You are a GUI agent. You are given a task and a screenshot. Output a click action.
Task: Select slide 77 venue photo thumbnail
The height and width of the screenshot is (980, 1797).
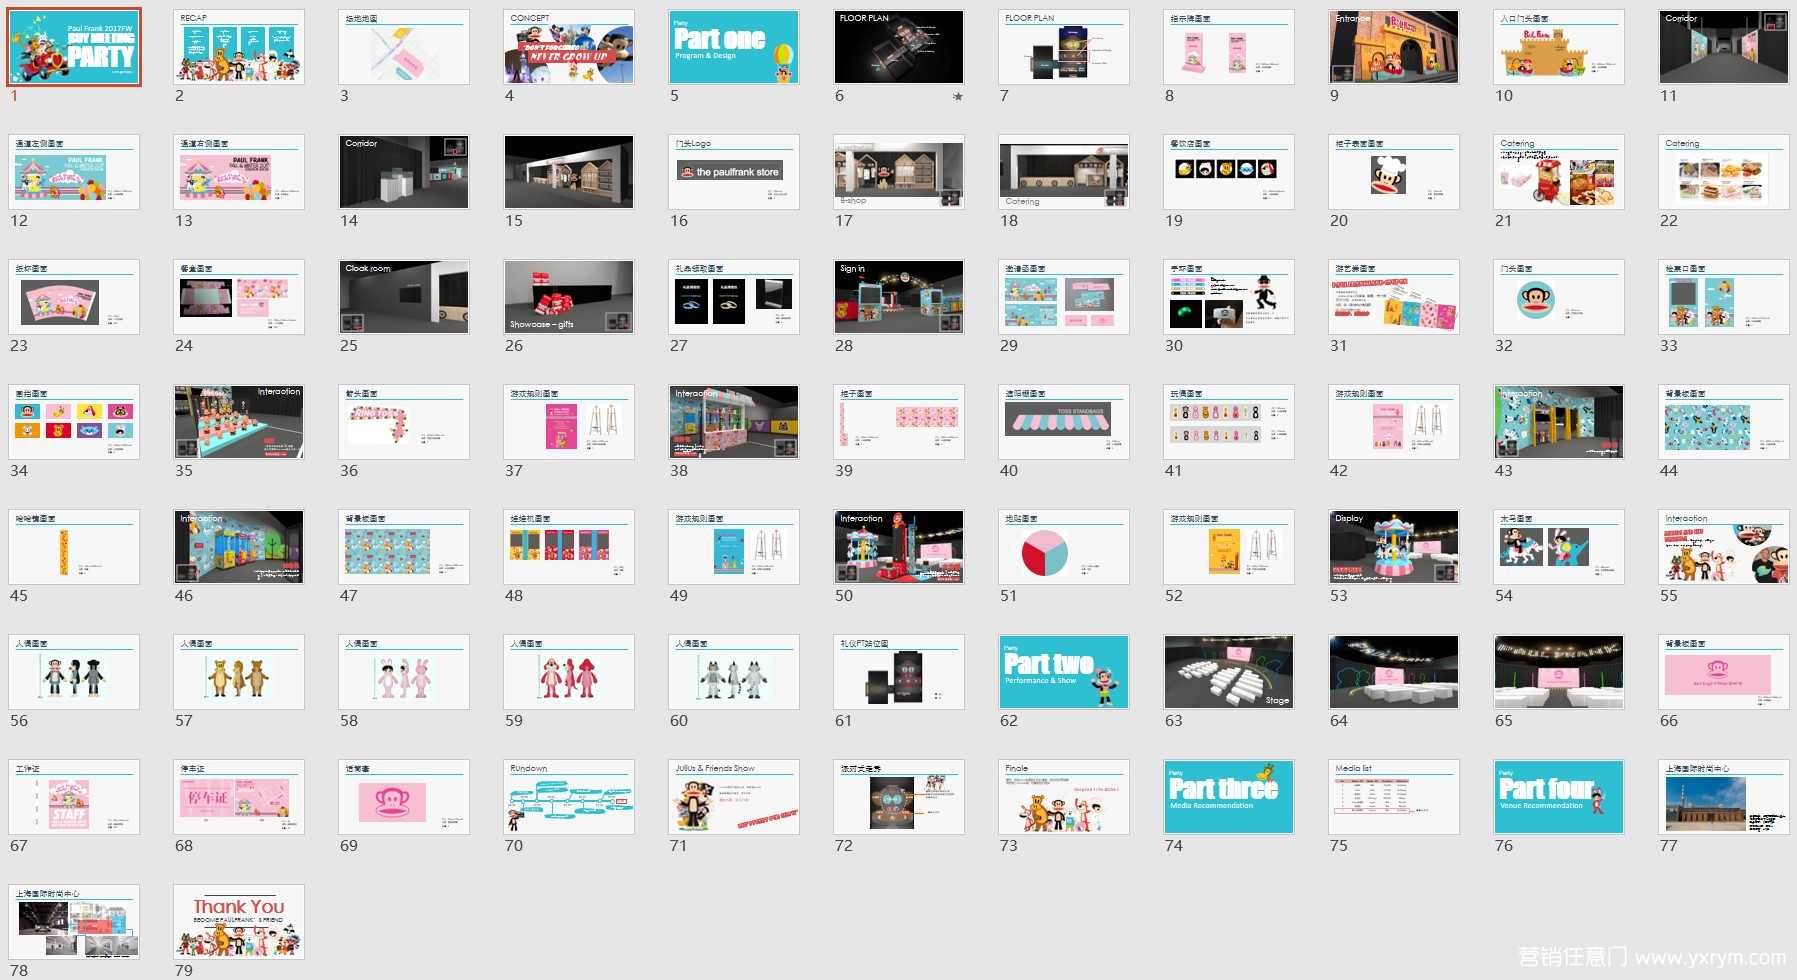(x=1724, y=797)
